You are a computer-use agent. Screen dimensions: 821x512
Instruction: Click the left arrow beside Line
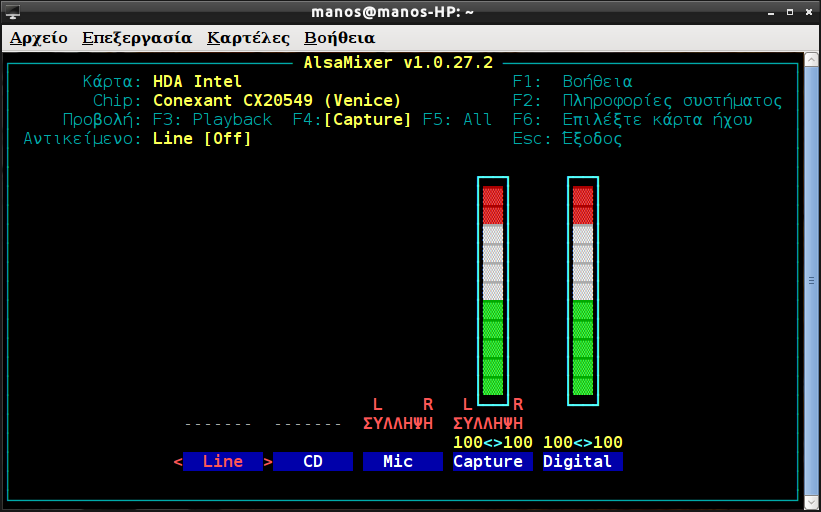[178, 462]
